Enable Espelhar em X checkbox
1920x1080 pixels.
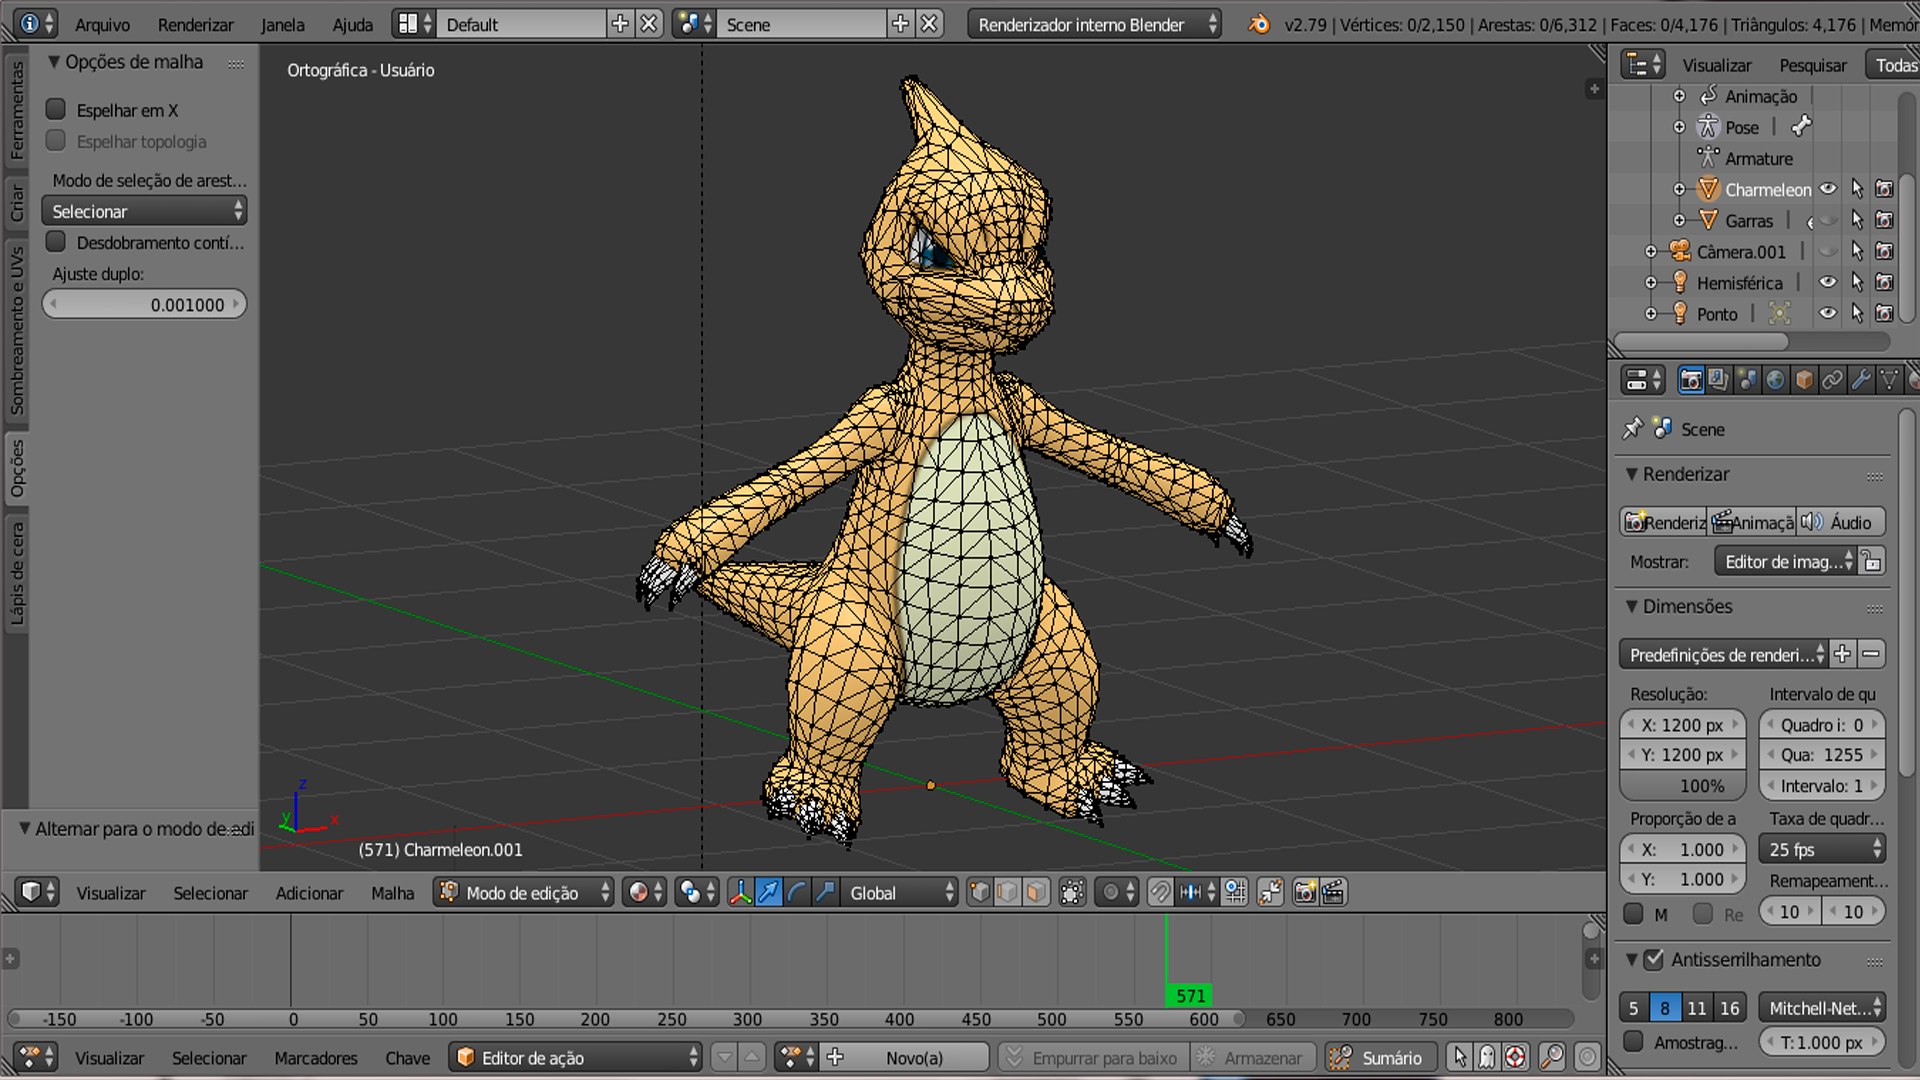click(56, 109)
